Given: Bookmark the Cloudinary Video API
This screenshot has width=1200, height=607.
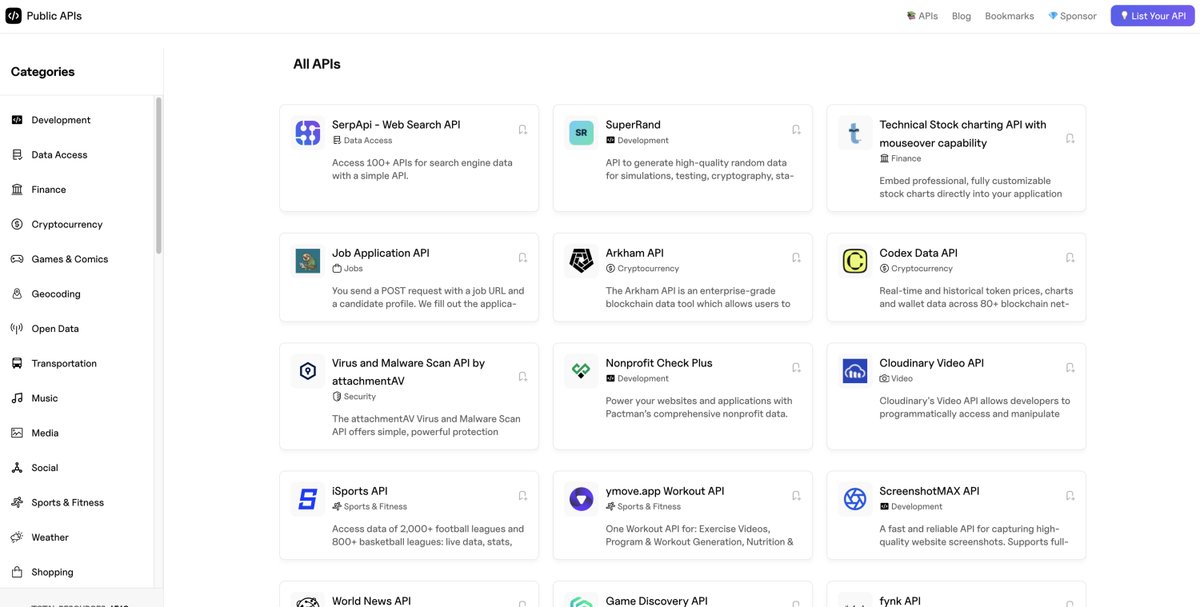Looking at the screenshot, I should [1070, 367].
